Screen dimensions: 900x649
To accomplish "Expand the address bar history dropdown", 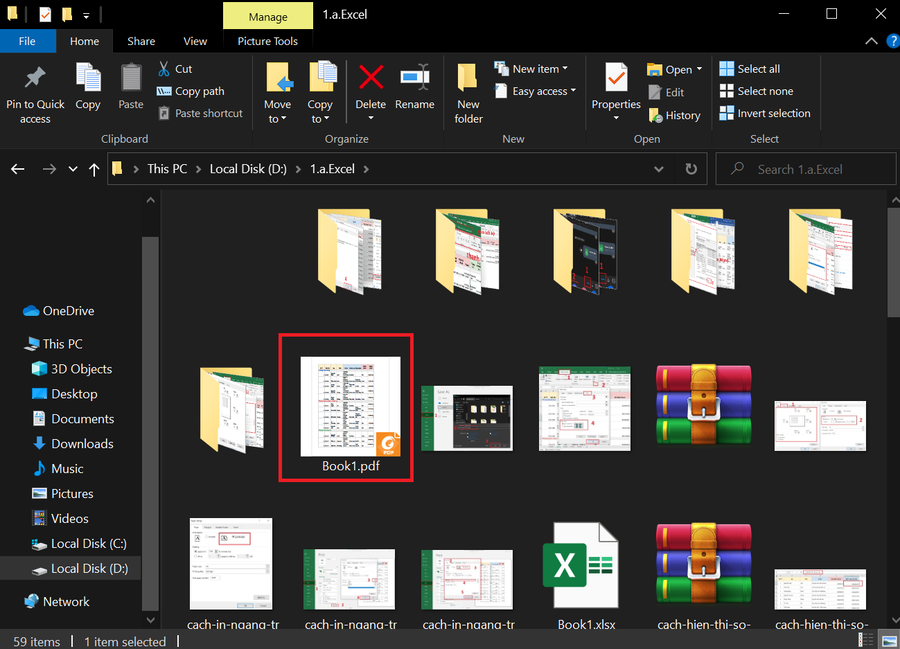I will coord(659,169).
